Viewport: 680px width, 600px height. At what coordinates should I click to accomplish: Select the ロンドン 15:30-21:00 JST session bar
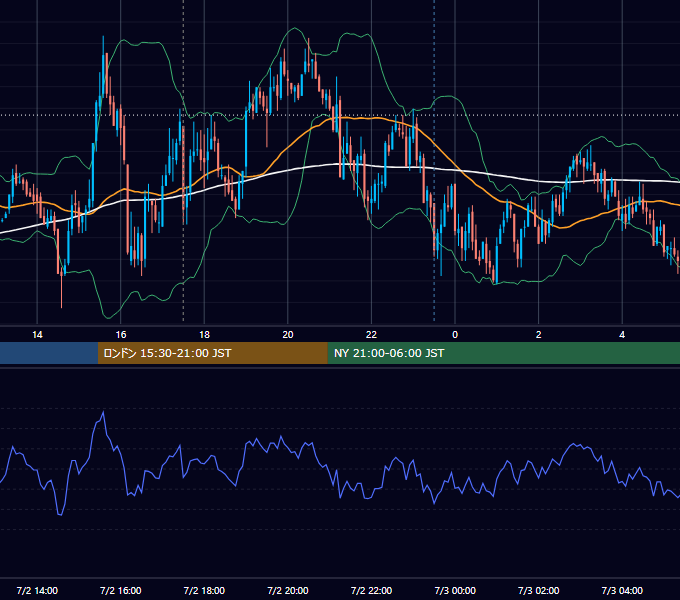click(212, 353)
